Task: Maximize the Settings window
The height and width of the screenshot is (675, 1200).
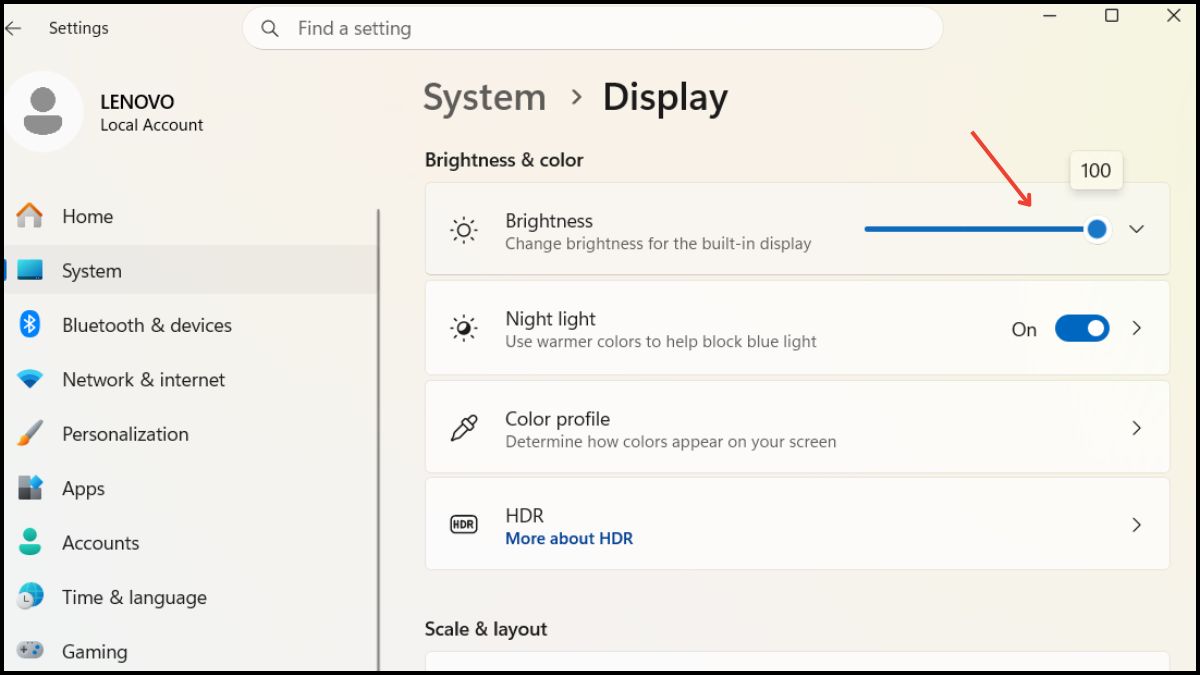Action: (x=1111, y=16)
